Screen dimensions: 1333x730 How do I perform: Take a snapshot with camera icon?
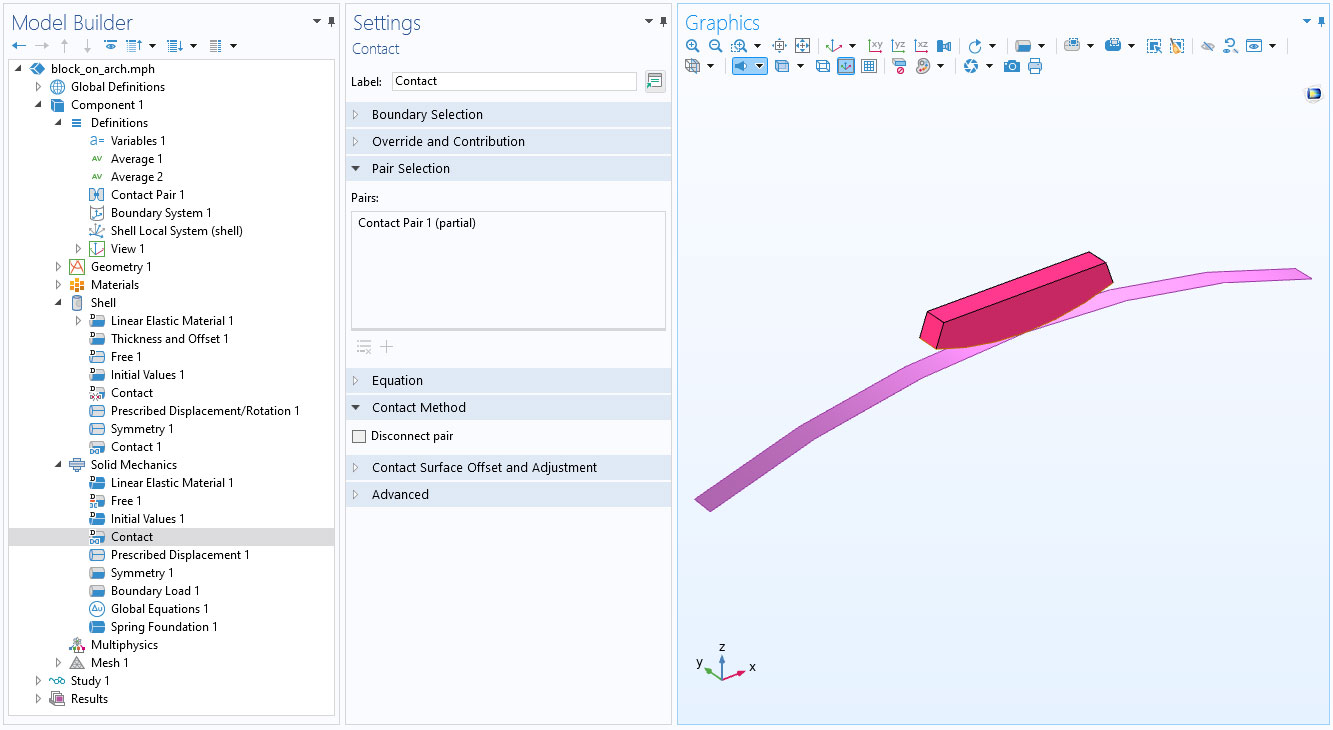coord(1012,66)
